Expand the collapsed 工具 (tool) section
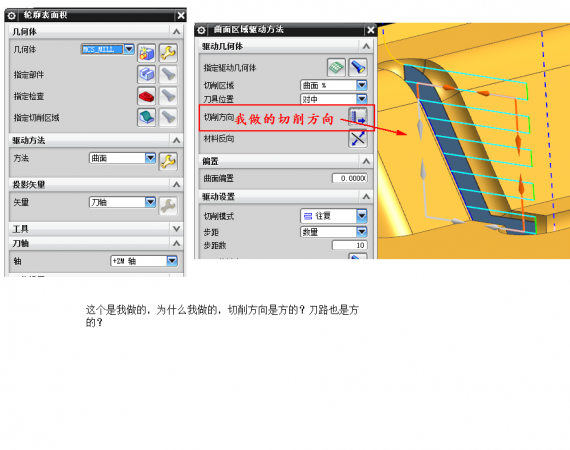 176,229
